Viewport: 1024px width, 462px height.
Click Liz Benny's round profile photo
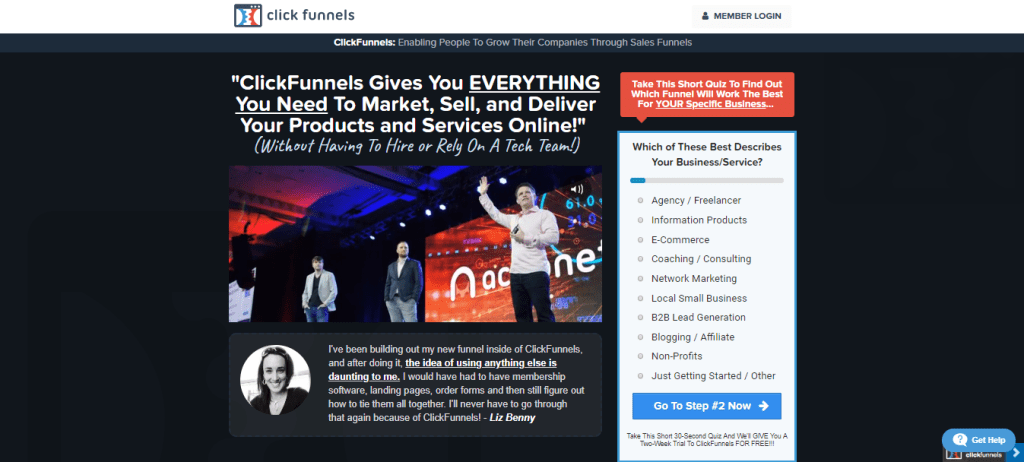(x=275, y=379)
